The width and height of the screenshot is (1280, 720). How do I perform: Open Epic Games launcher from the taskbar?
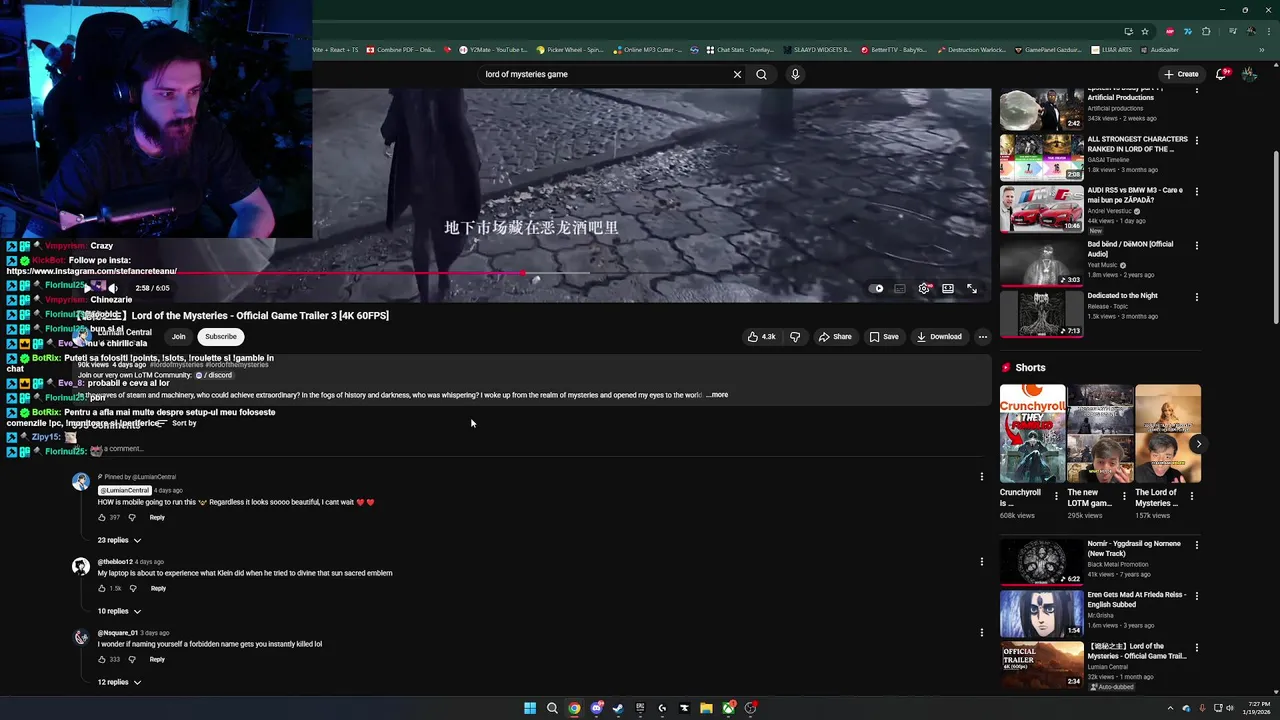(x=640, y=708)
